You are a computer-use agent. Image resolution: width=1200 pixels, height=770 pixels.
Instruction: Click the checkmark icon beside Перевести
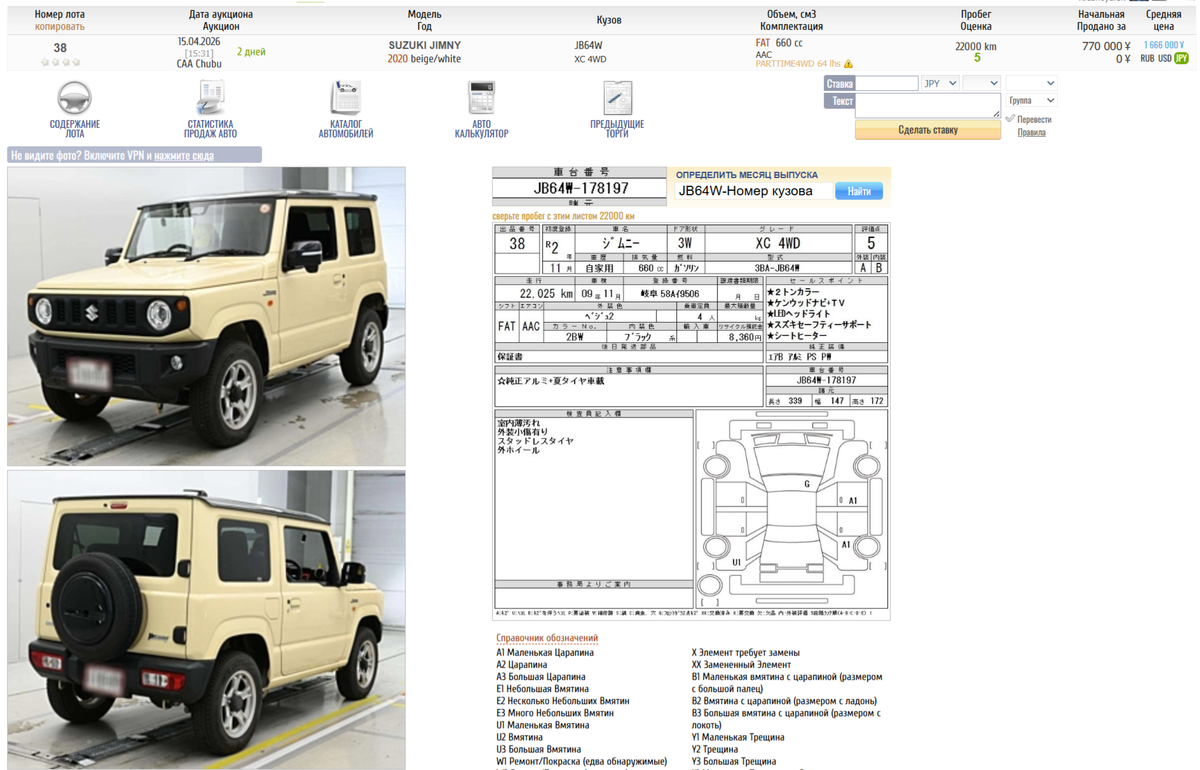tap(1010, 119)
